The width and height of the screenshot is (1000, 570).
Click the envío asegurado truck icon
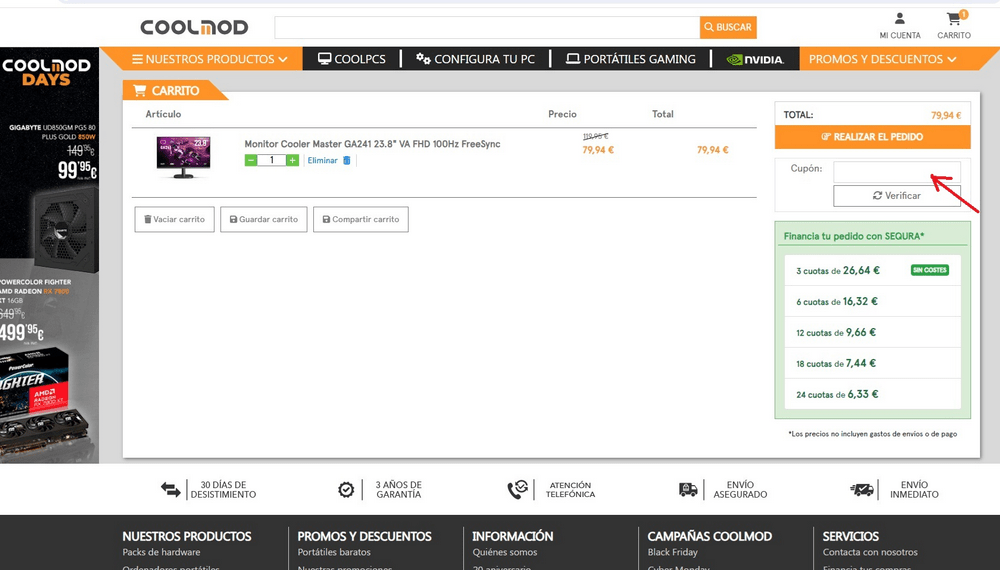coord(688,490)
